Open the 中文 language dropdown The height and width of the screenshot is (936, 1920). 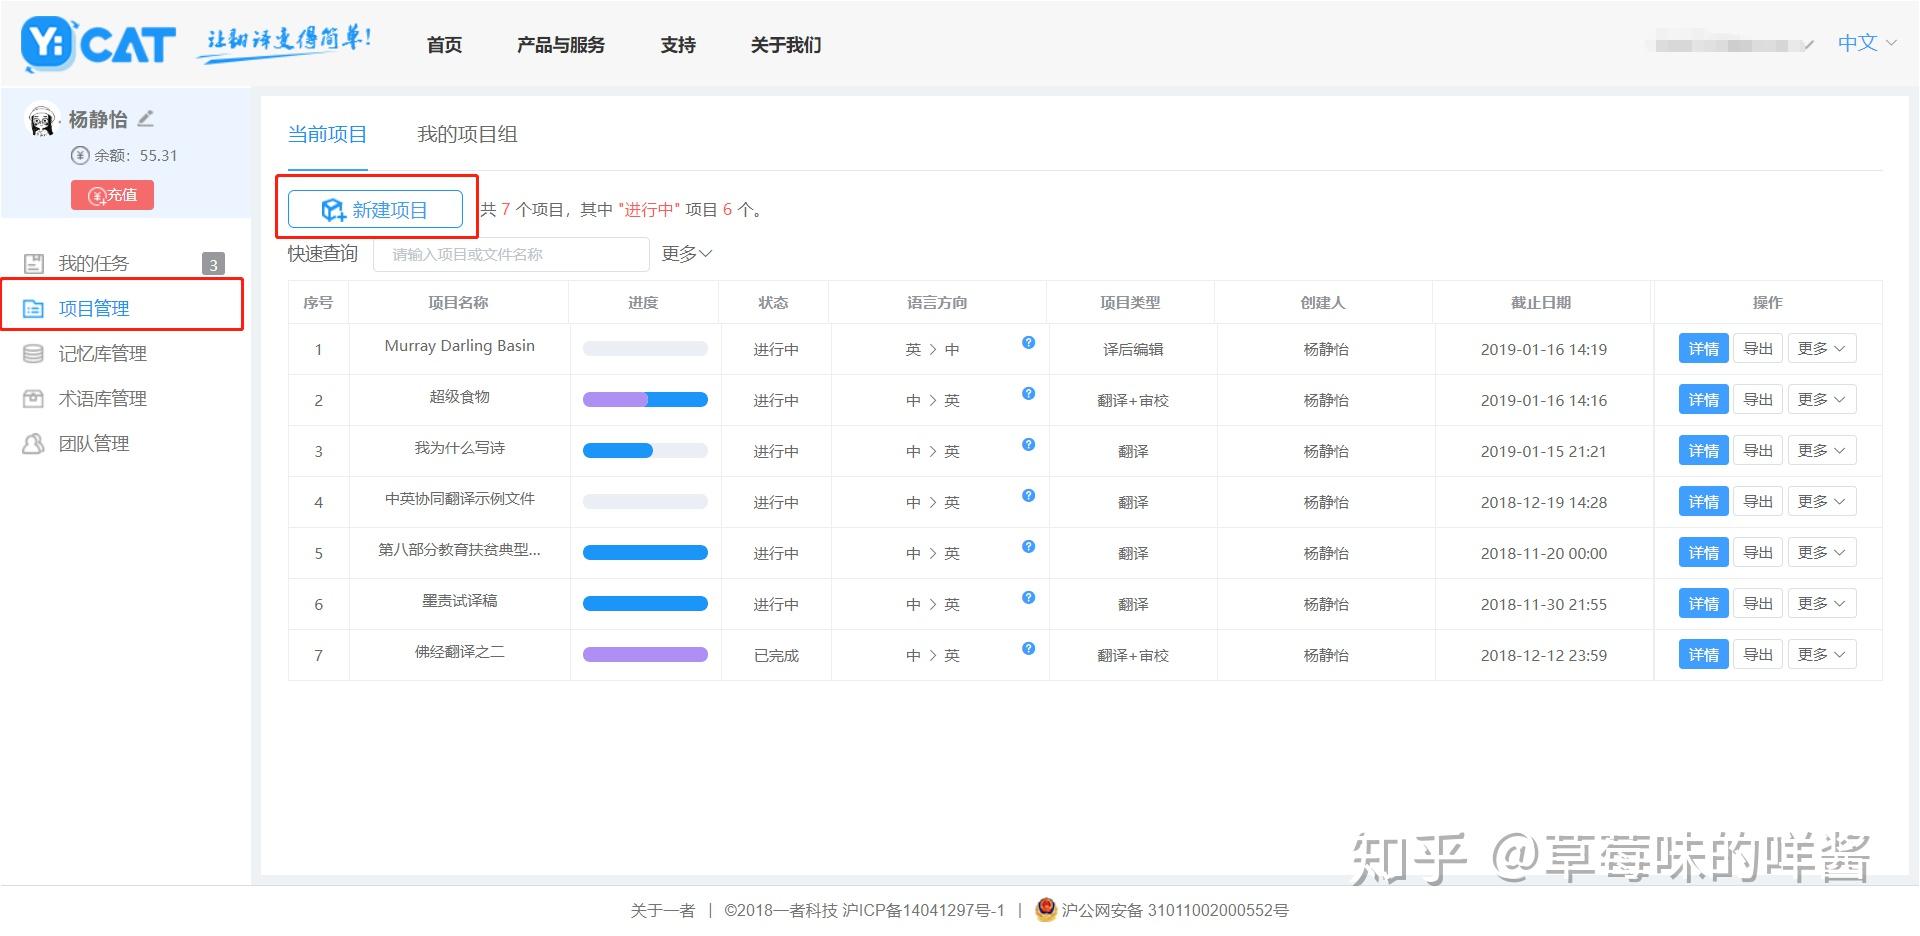click(1860, 43)
